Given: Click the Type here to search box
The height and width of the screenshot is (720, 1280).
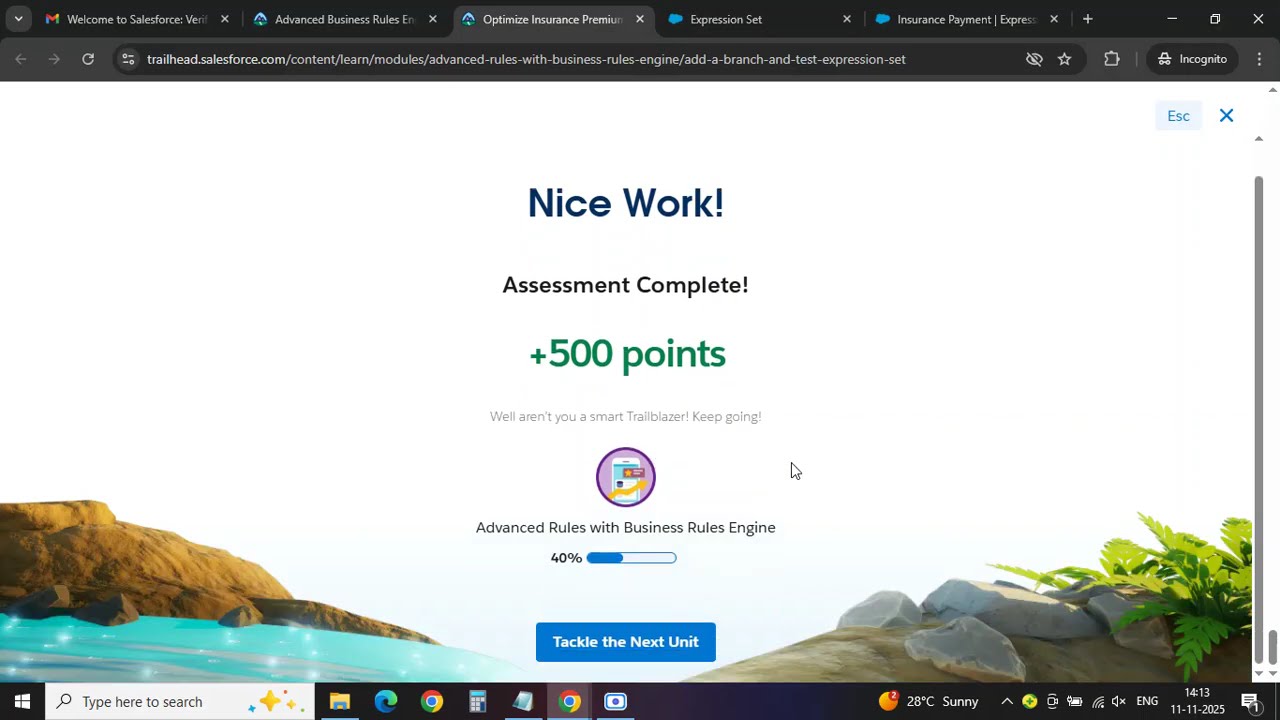Looking at the screenshot, I should (180, 701).
